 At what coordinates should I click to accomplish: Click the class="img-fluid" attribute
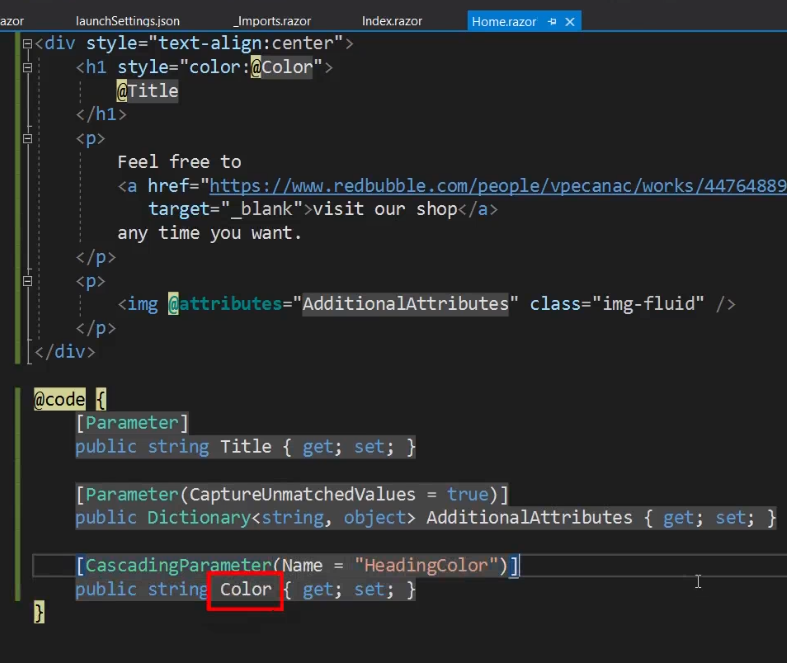tap(617, 304)
